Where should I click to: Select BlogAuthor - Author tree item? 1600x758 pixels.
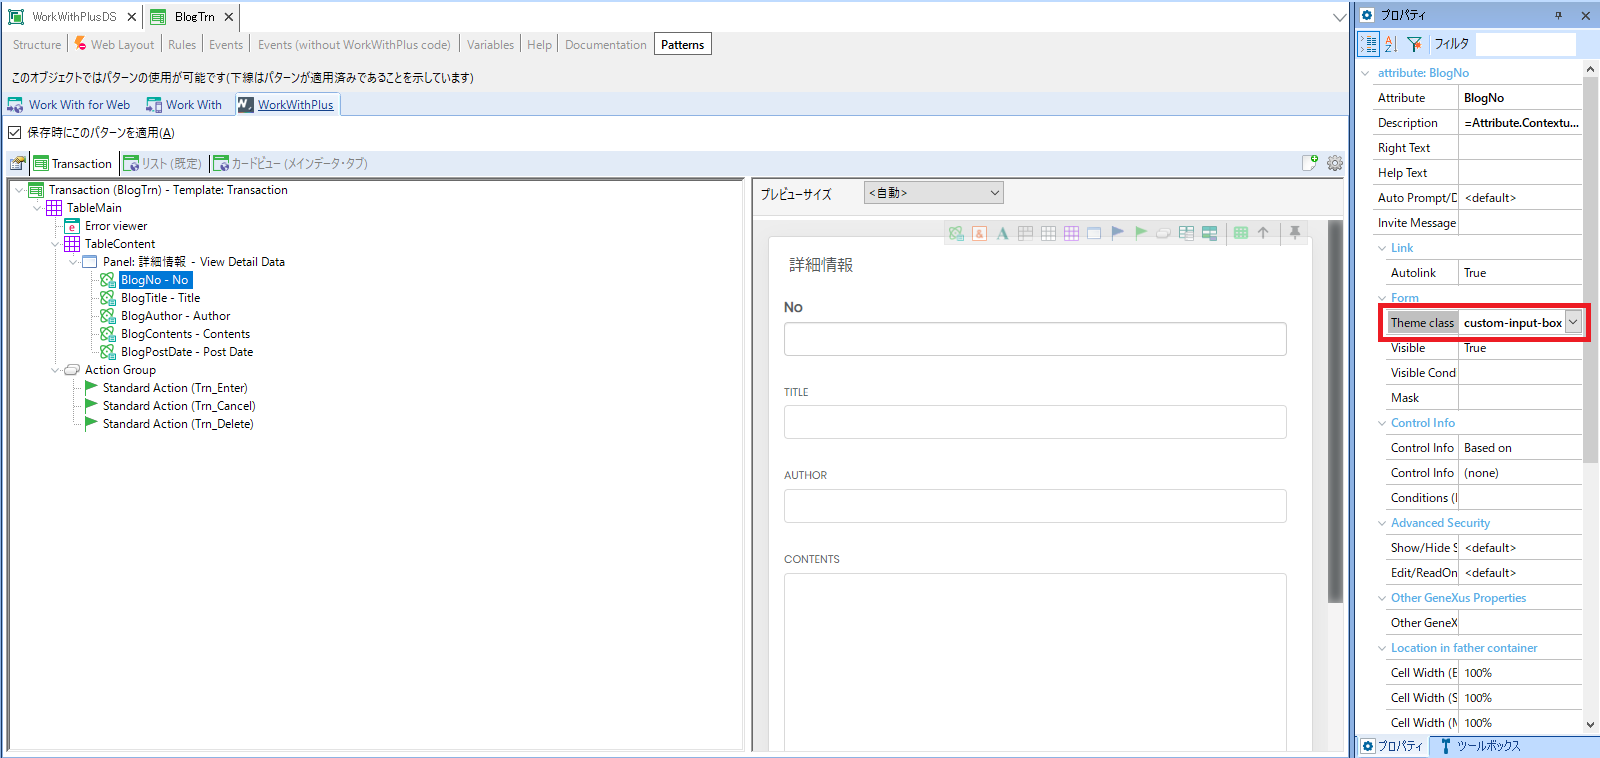click(x=175, y=316)
